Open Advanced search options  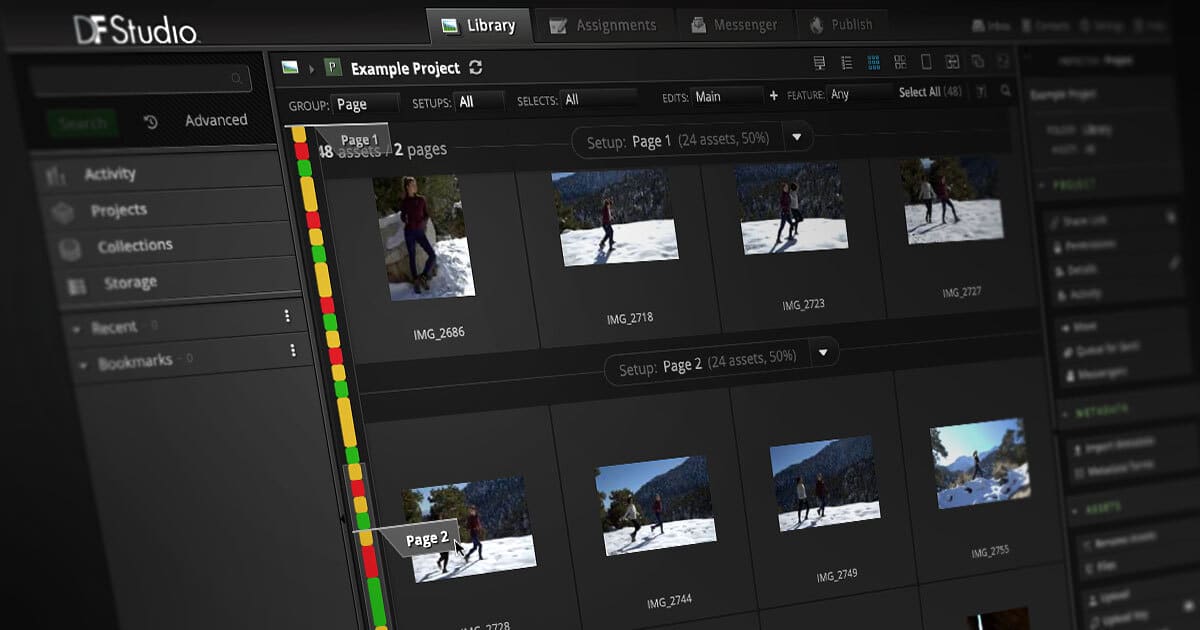[x=216, y=120]
